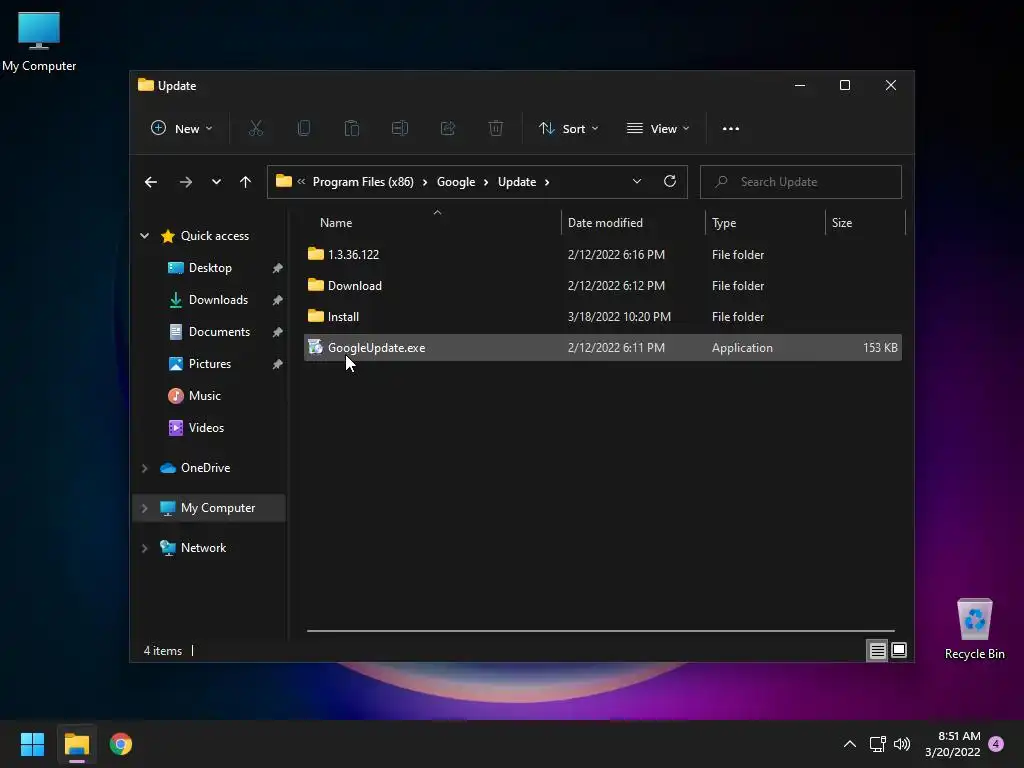
Task: Click the horizontal scrollbar in file list
Action: (600, 631)
